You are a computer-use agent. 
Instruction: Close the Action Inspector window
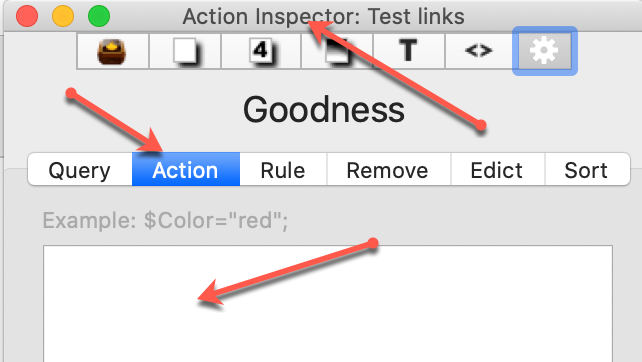27,16
